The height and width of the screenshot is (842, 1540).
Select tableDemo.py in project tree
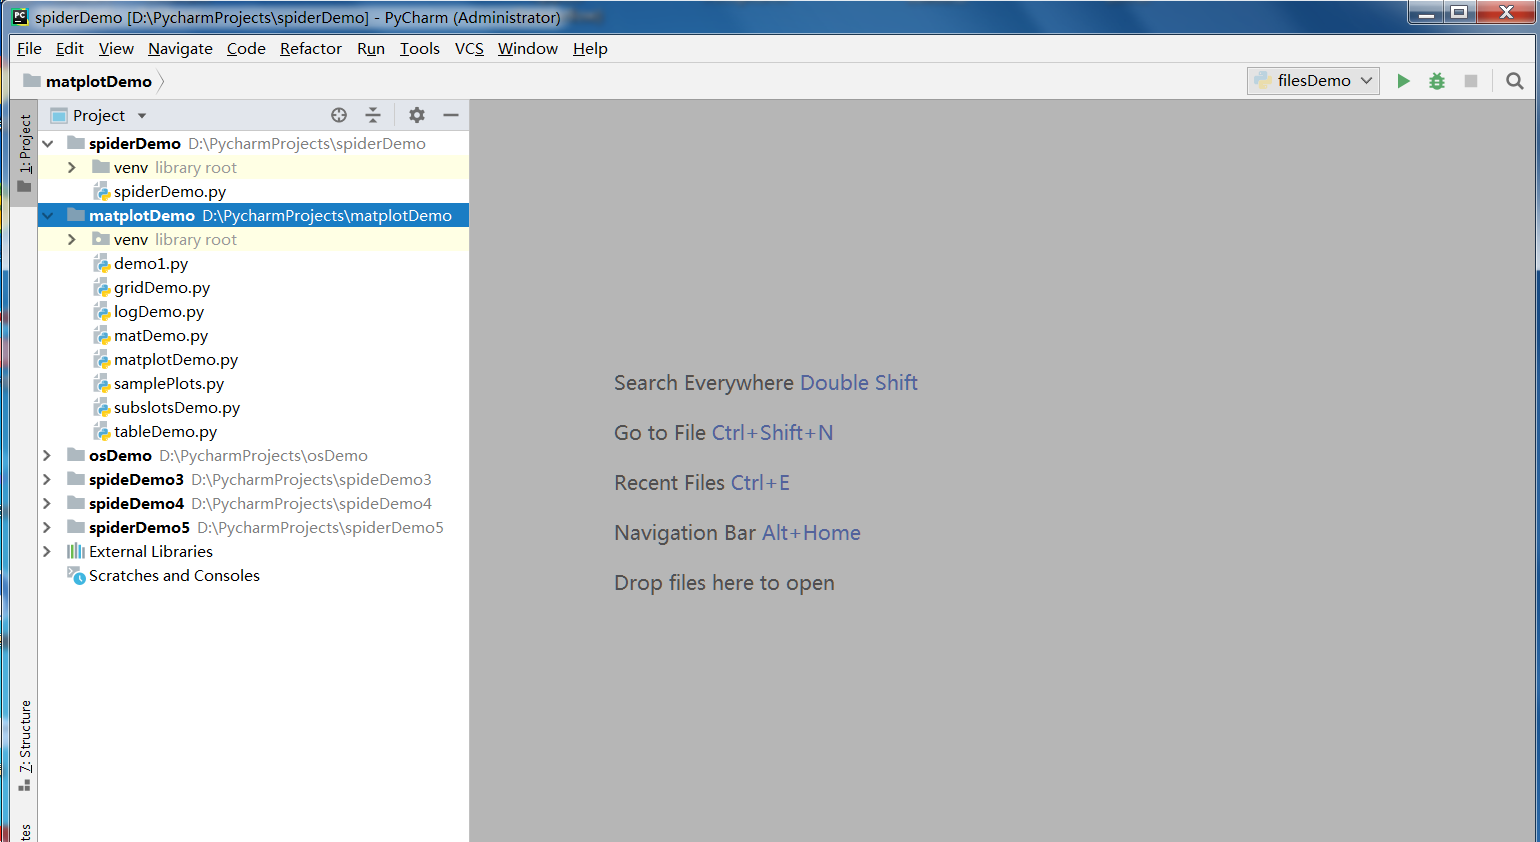pyautogui.click(x=165, y=432)
